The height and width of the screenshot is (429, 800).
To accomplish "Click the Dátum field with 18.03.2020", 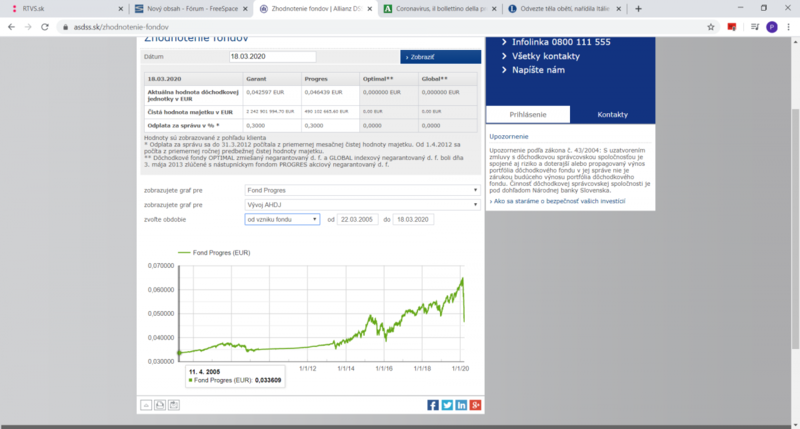I will coord(272,57).
